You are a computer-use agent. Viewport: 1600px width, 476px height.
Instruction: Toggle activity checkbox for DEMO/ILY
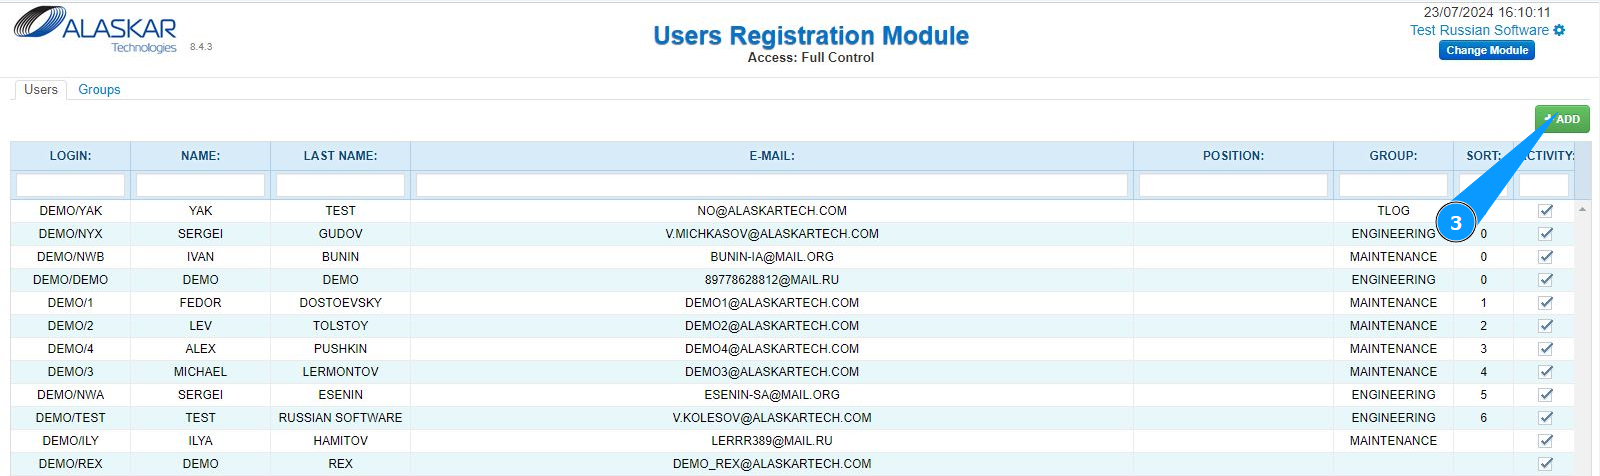(x=1546, y=440)
